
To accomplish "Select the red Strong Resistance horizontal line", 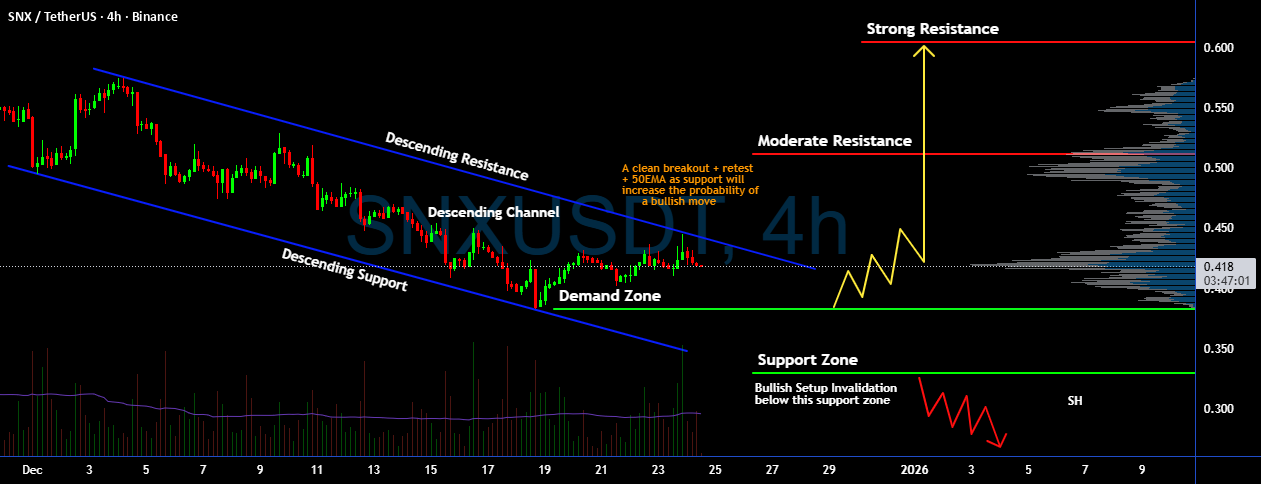I will (1028, 43).
